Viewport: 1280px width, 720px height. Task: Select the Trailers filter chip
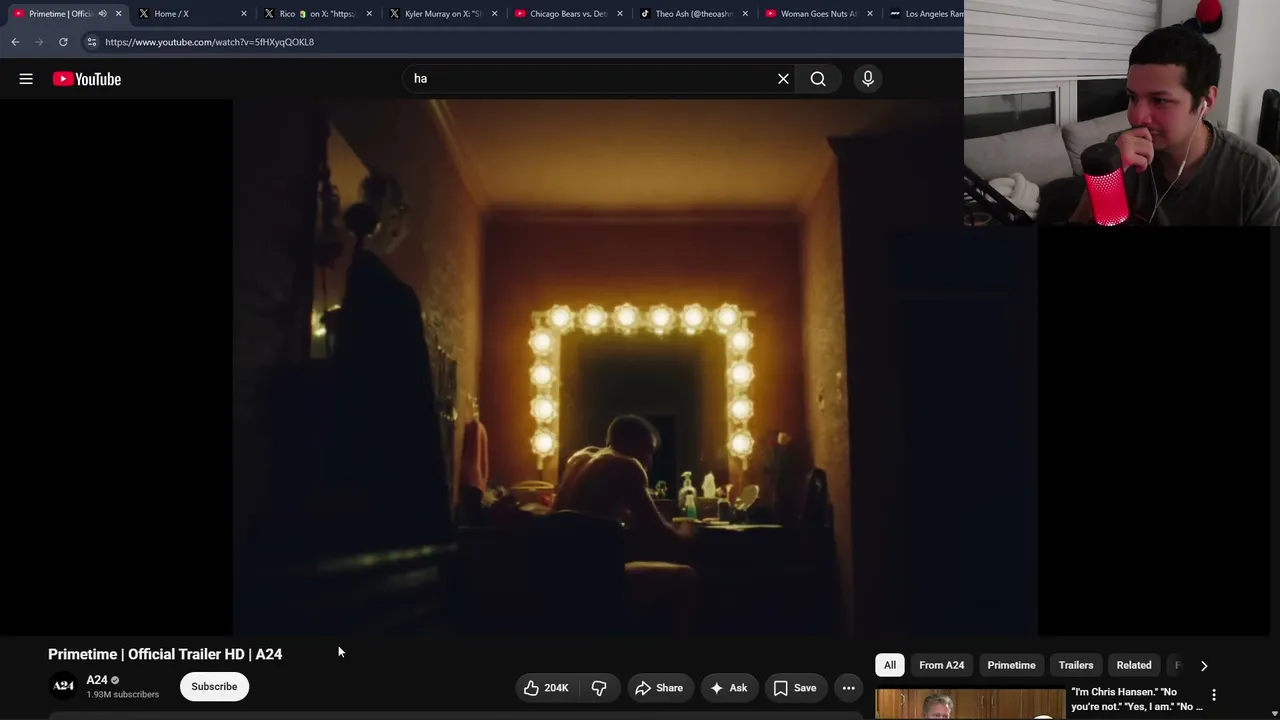click(1076, 665)
